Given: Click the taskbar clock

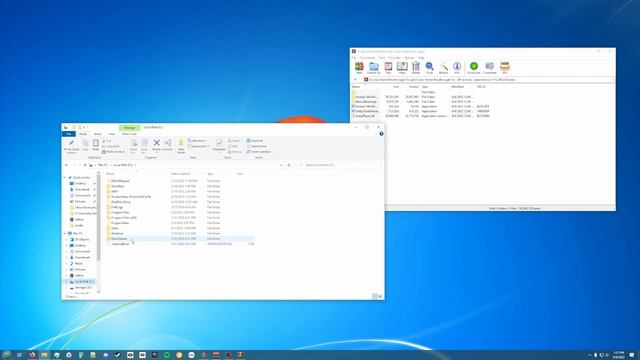Looking at the screenshot, I should click(x=619, y=355).
